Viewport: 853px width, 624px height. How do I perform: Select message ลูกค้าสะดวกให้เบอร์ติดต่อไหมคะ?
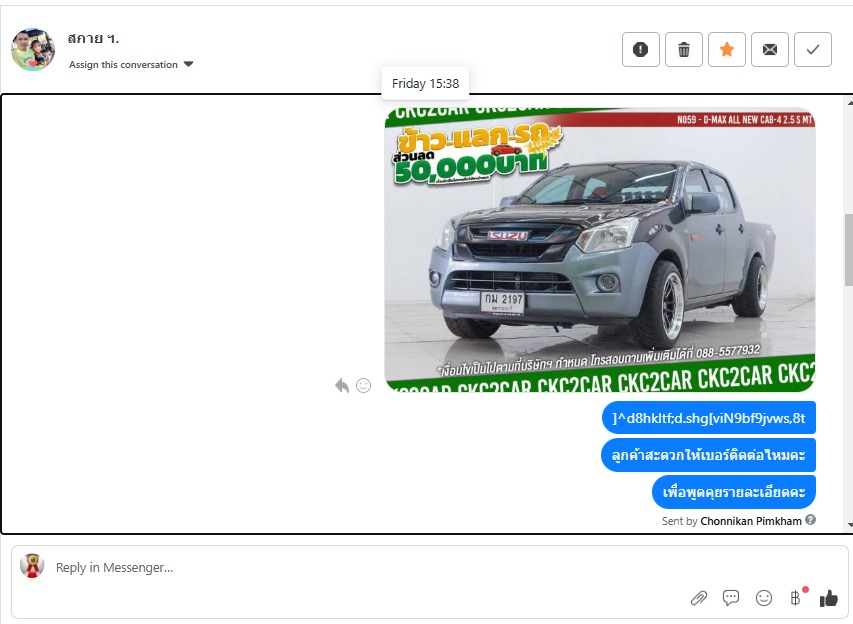(708, 455)
